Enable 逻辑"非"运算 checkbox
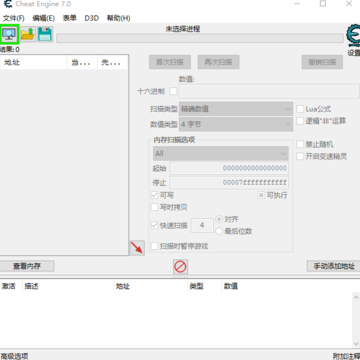 (x=300, y=121)
